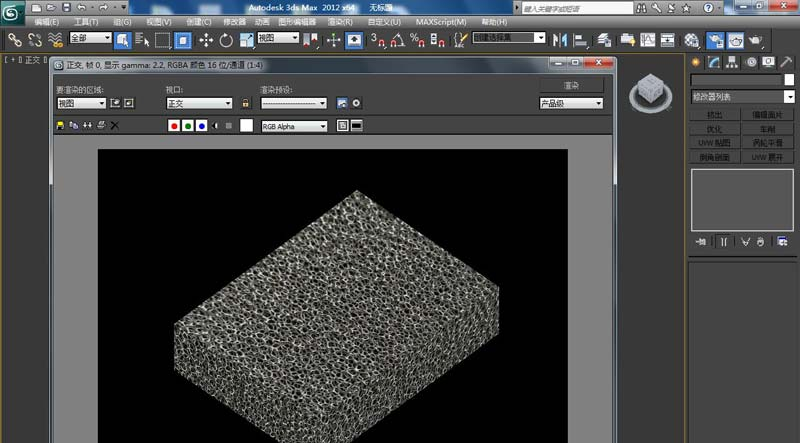Toggle the Angle Snap button
This screenshot has width=800, height=443.
click(x=397, y=40)
